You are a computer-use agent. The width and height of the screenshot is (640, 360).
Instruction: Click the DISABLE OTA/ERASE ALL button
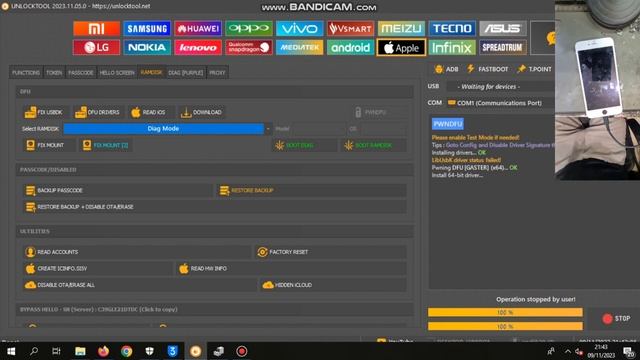click(x=140, y=285)
